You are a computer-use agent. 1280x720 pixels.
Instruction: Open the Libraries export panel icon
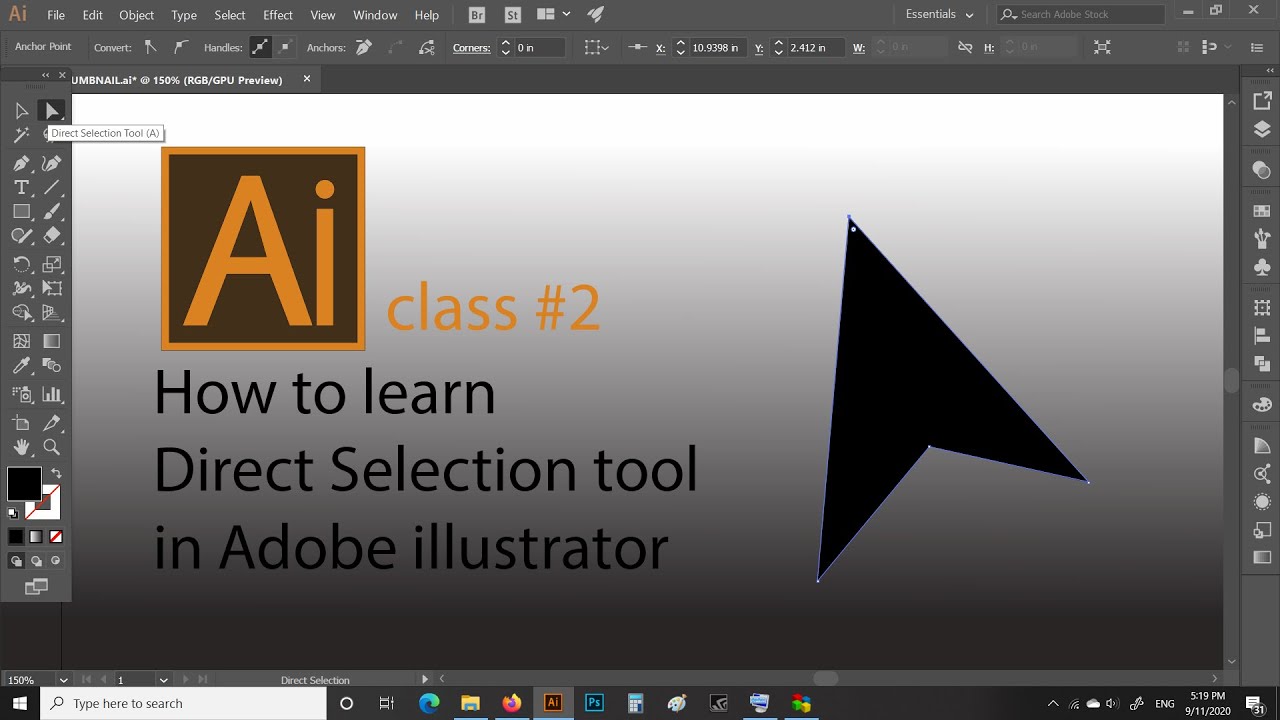coord(1262,101)
